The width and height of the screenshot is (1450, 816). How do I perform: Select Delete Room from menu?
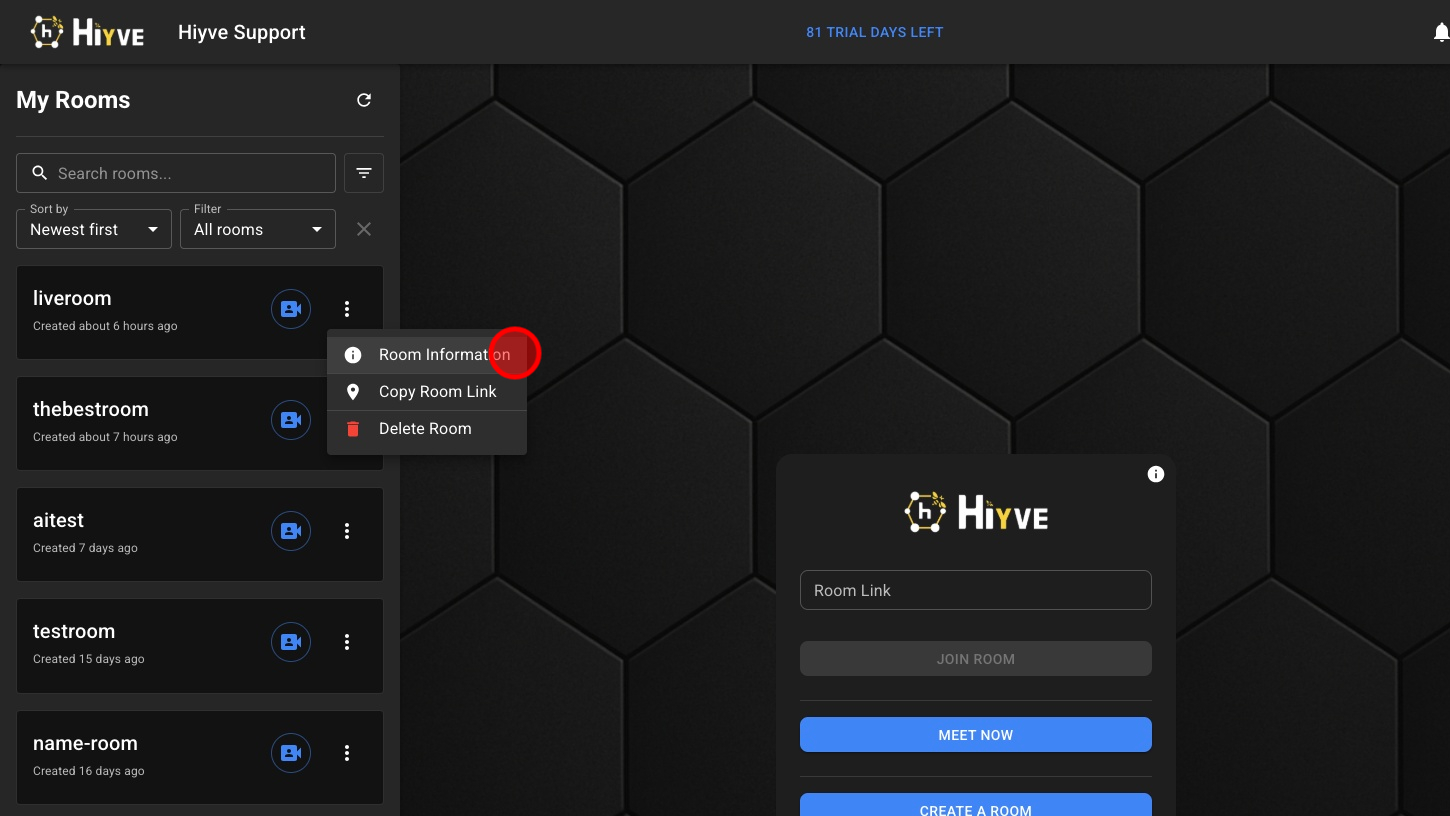[x=427, y=429]
